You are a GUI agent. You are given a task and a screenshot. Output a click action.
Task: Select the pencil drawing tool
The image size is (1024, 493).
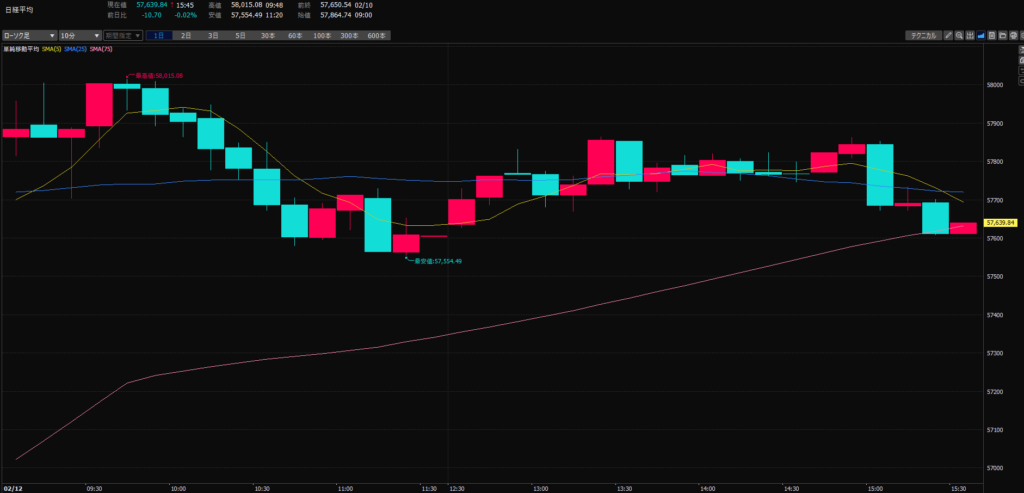tap(948, 35)
